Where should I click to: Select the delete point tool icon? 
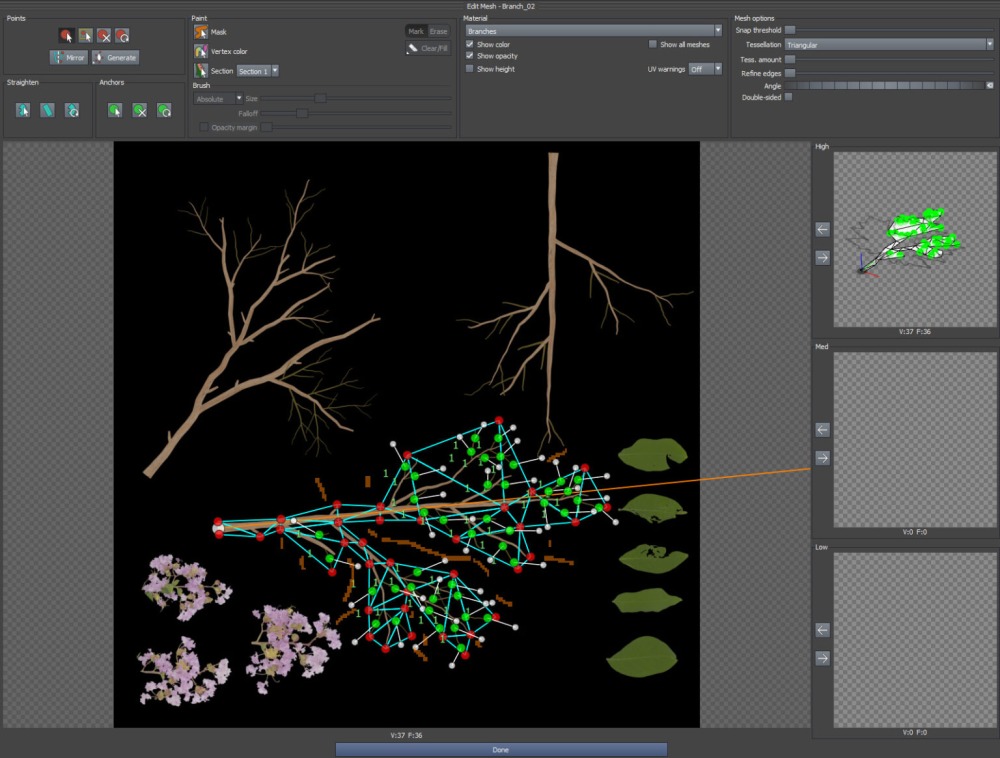[103, 36]
